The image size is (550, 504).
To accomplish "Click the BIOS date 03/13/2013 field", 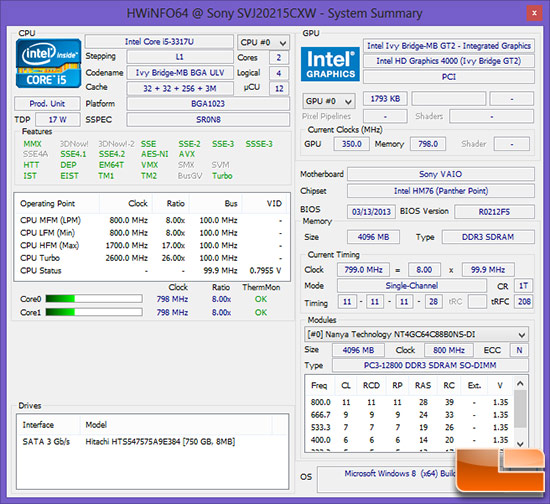I will click(371, 212).
